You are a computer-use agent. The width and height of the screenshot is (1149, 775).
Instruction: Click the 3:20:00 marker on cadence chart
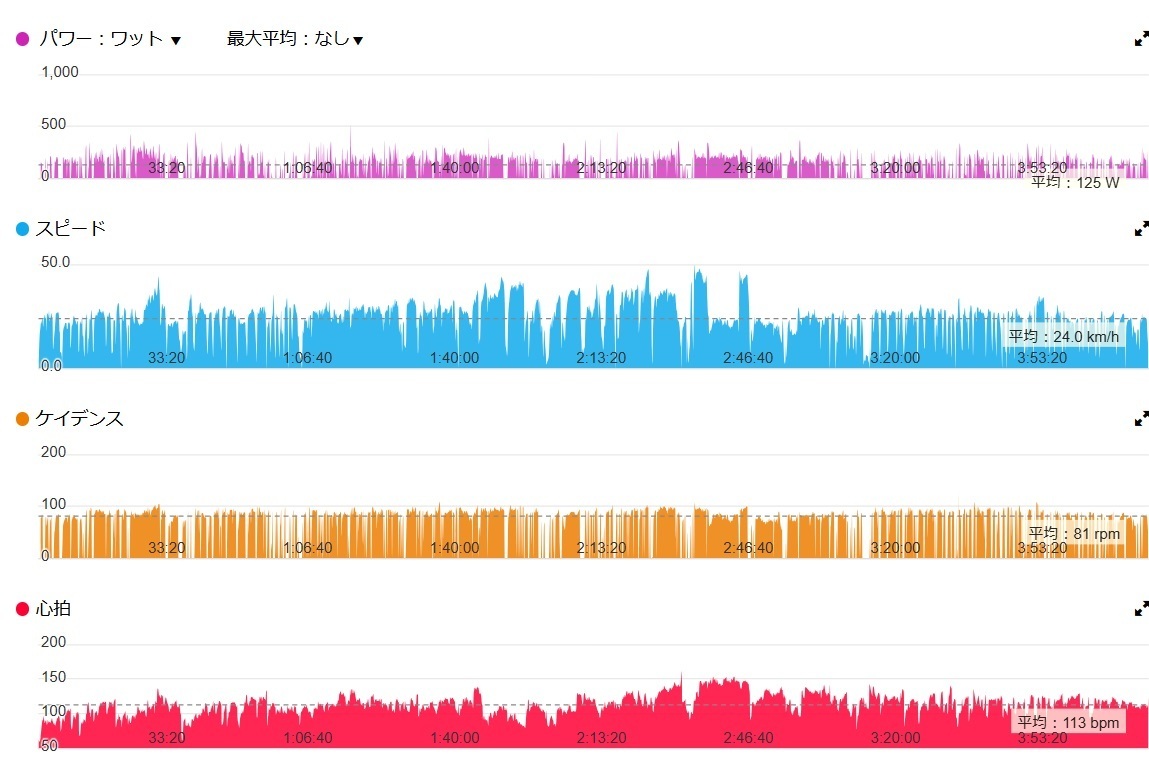click(x=895, y=547)
